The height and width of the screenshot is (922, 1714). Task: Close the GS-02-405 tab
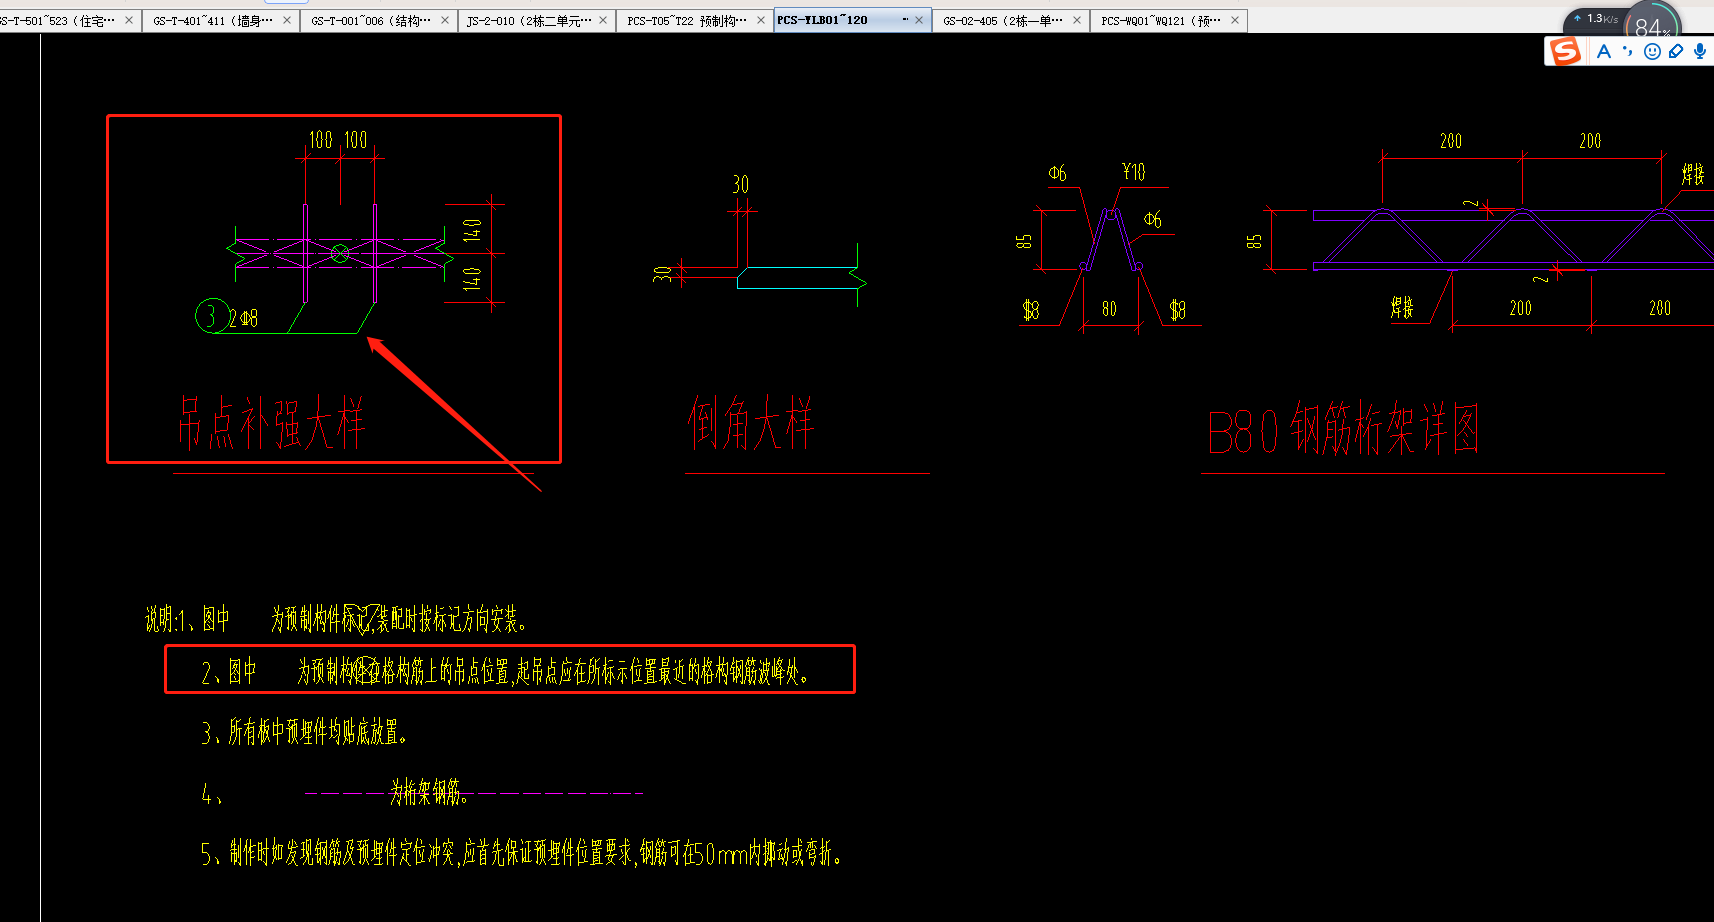(x=1077, y=20)
